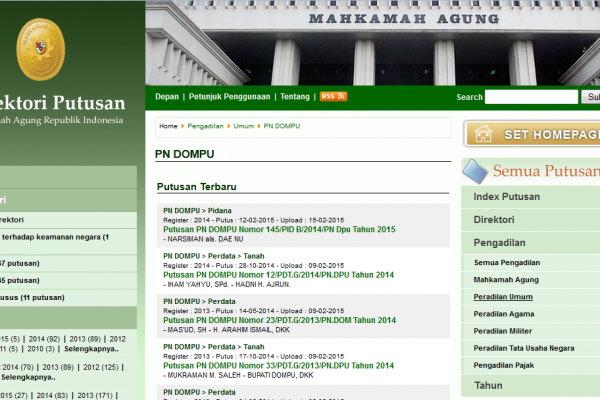
Task: Click the search submit button
Action: click(x=591, y=97)
